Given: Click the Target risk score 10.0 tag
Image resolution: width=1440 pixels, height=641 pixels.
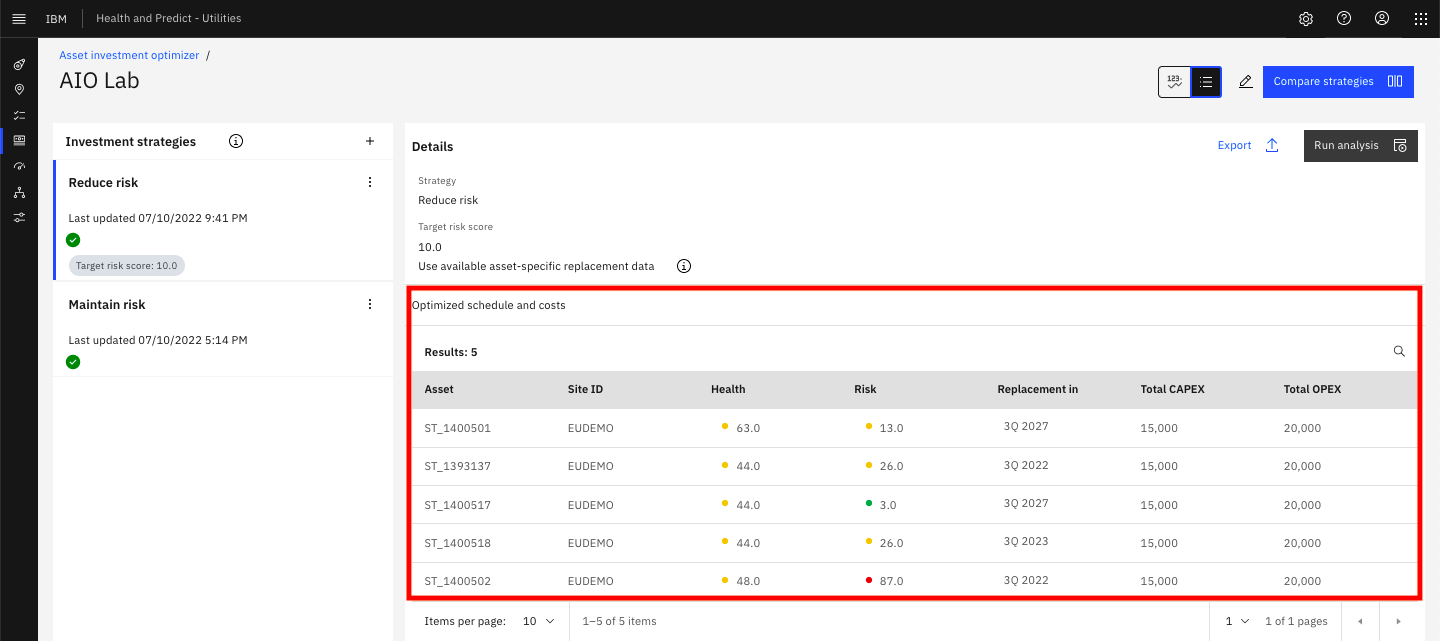Looking at the screenshot, I should tap(127, 266).
